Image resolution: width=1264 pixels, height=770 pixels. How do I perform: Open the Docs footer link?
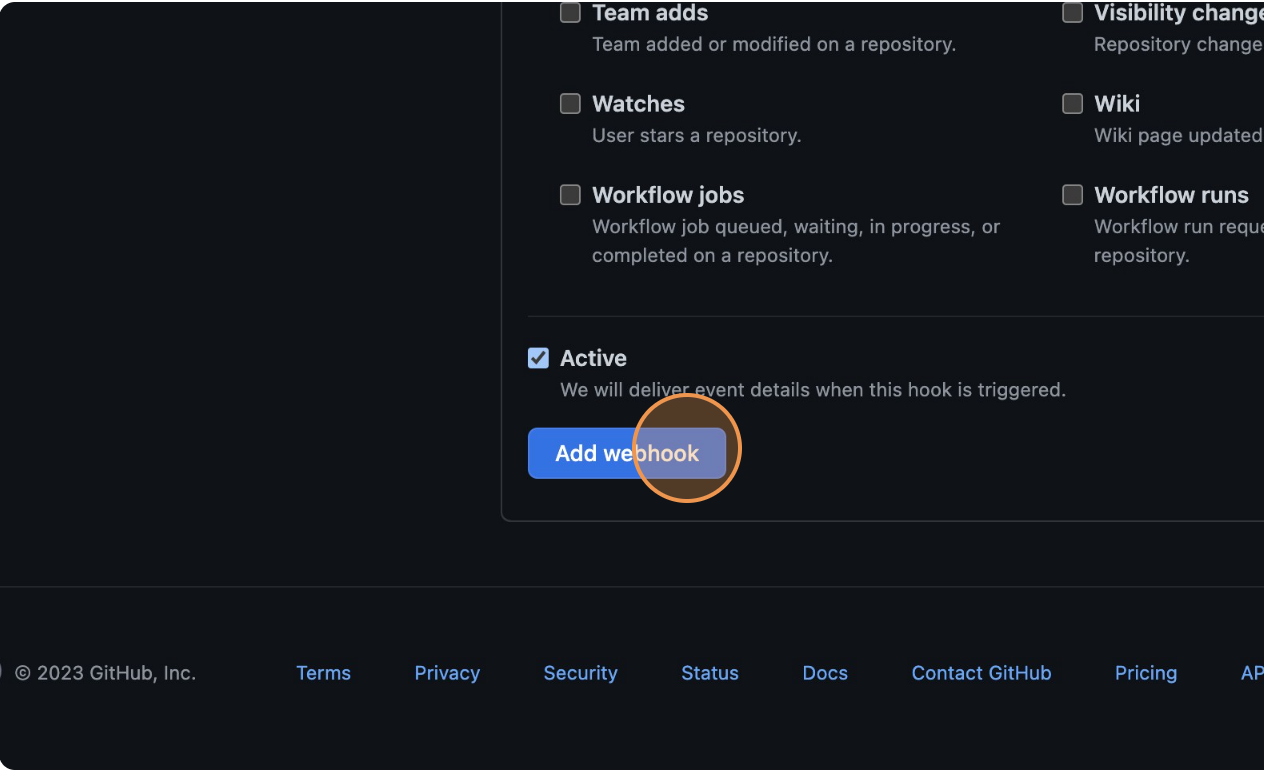click(824, 673)
